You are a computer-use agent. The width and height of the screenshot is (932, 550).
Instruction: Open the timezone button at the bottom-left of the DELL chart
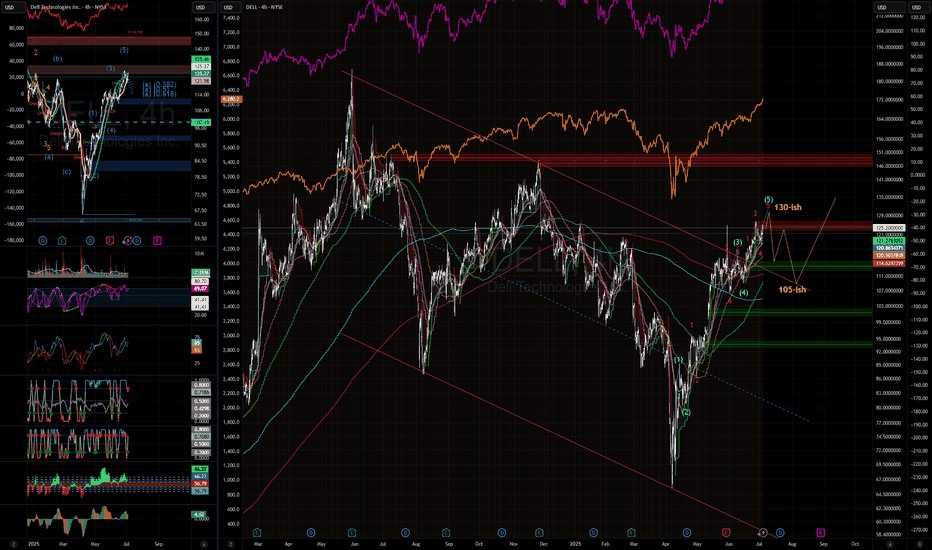[x=231, y=543]
